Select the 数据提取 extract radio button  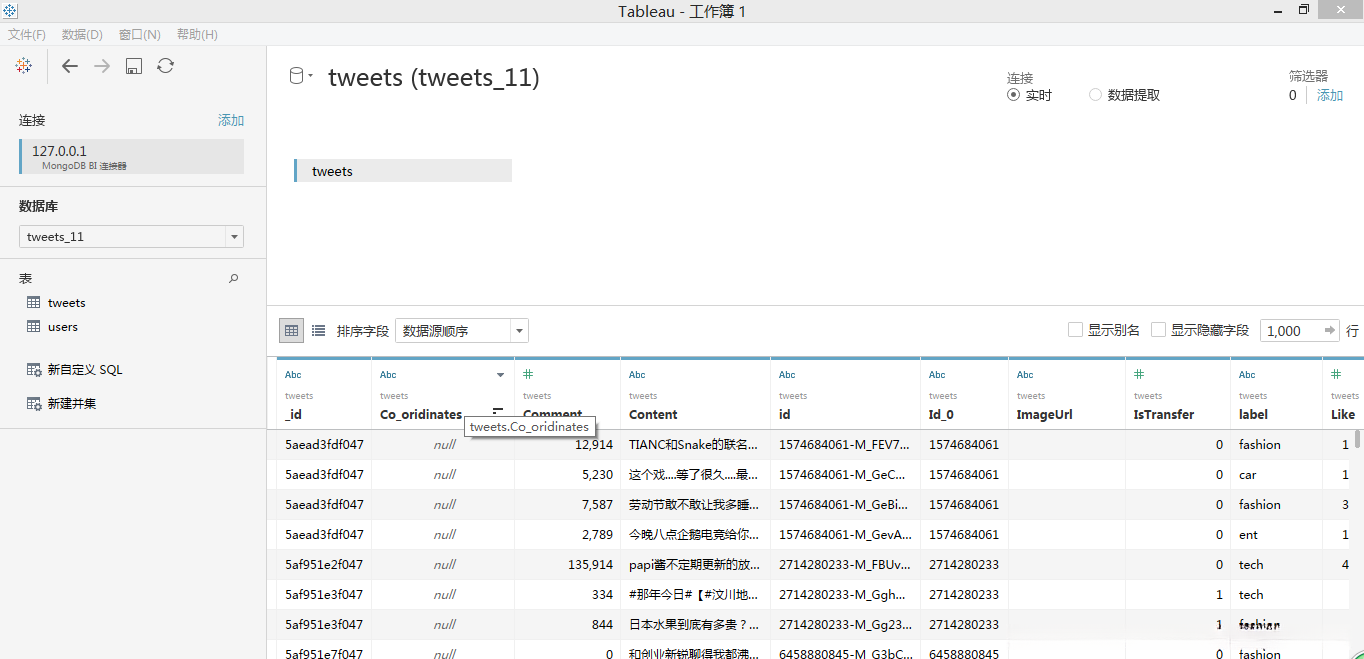(1095, 95)
